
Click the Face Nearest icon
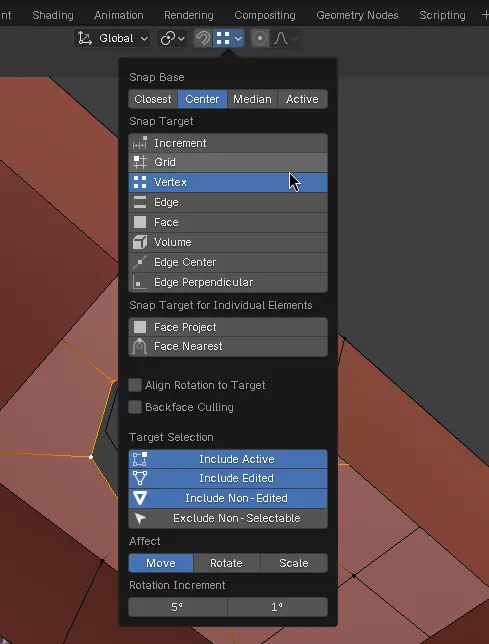click(140, 346)
